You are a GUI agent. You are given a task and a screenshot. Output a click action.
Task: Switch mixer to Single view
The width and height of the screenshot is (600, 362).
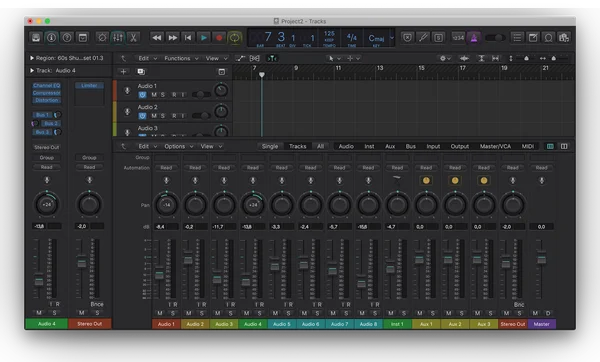pyautogui.click(x=270, y=146)
